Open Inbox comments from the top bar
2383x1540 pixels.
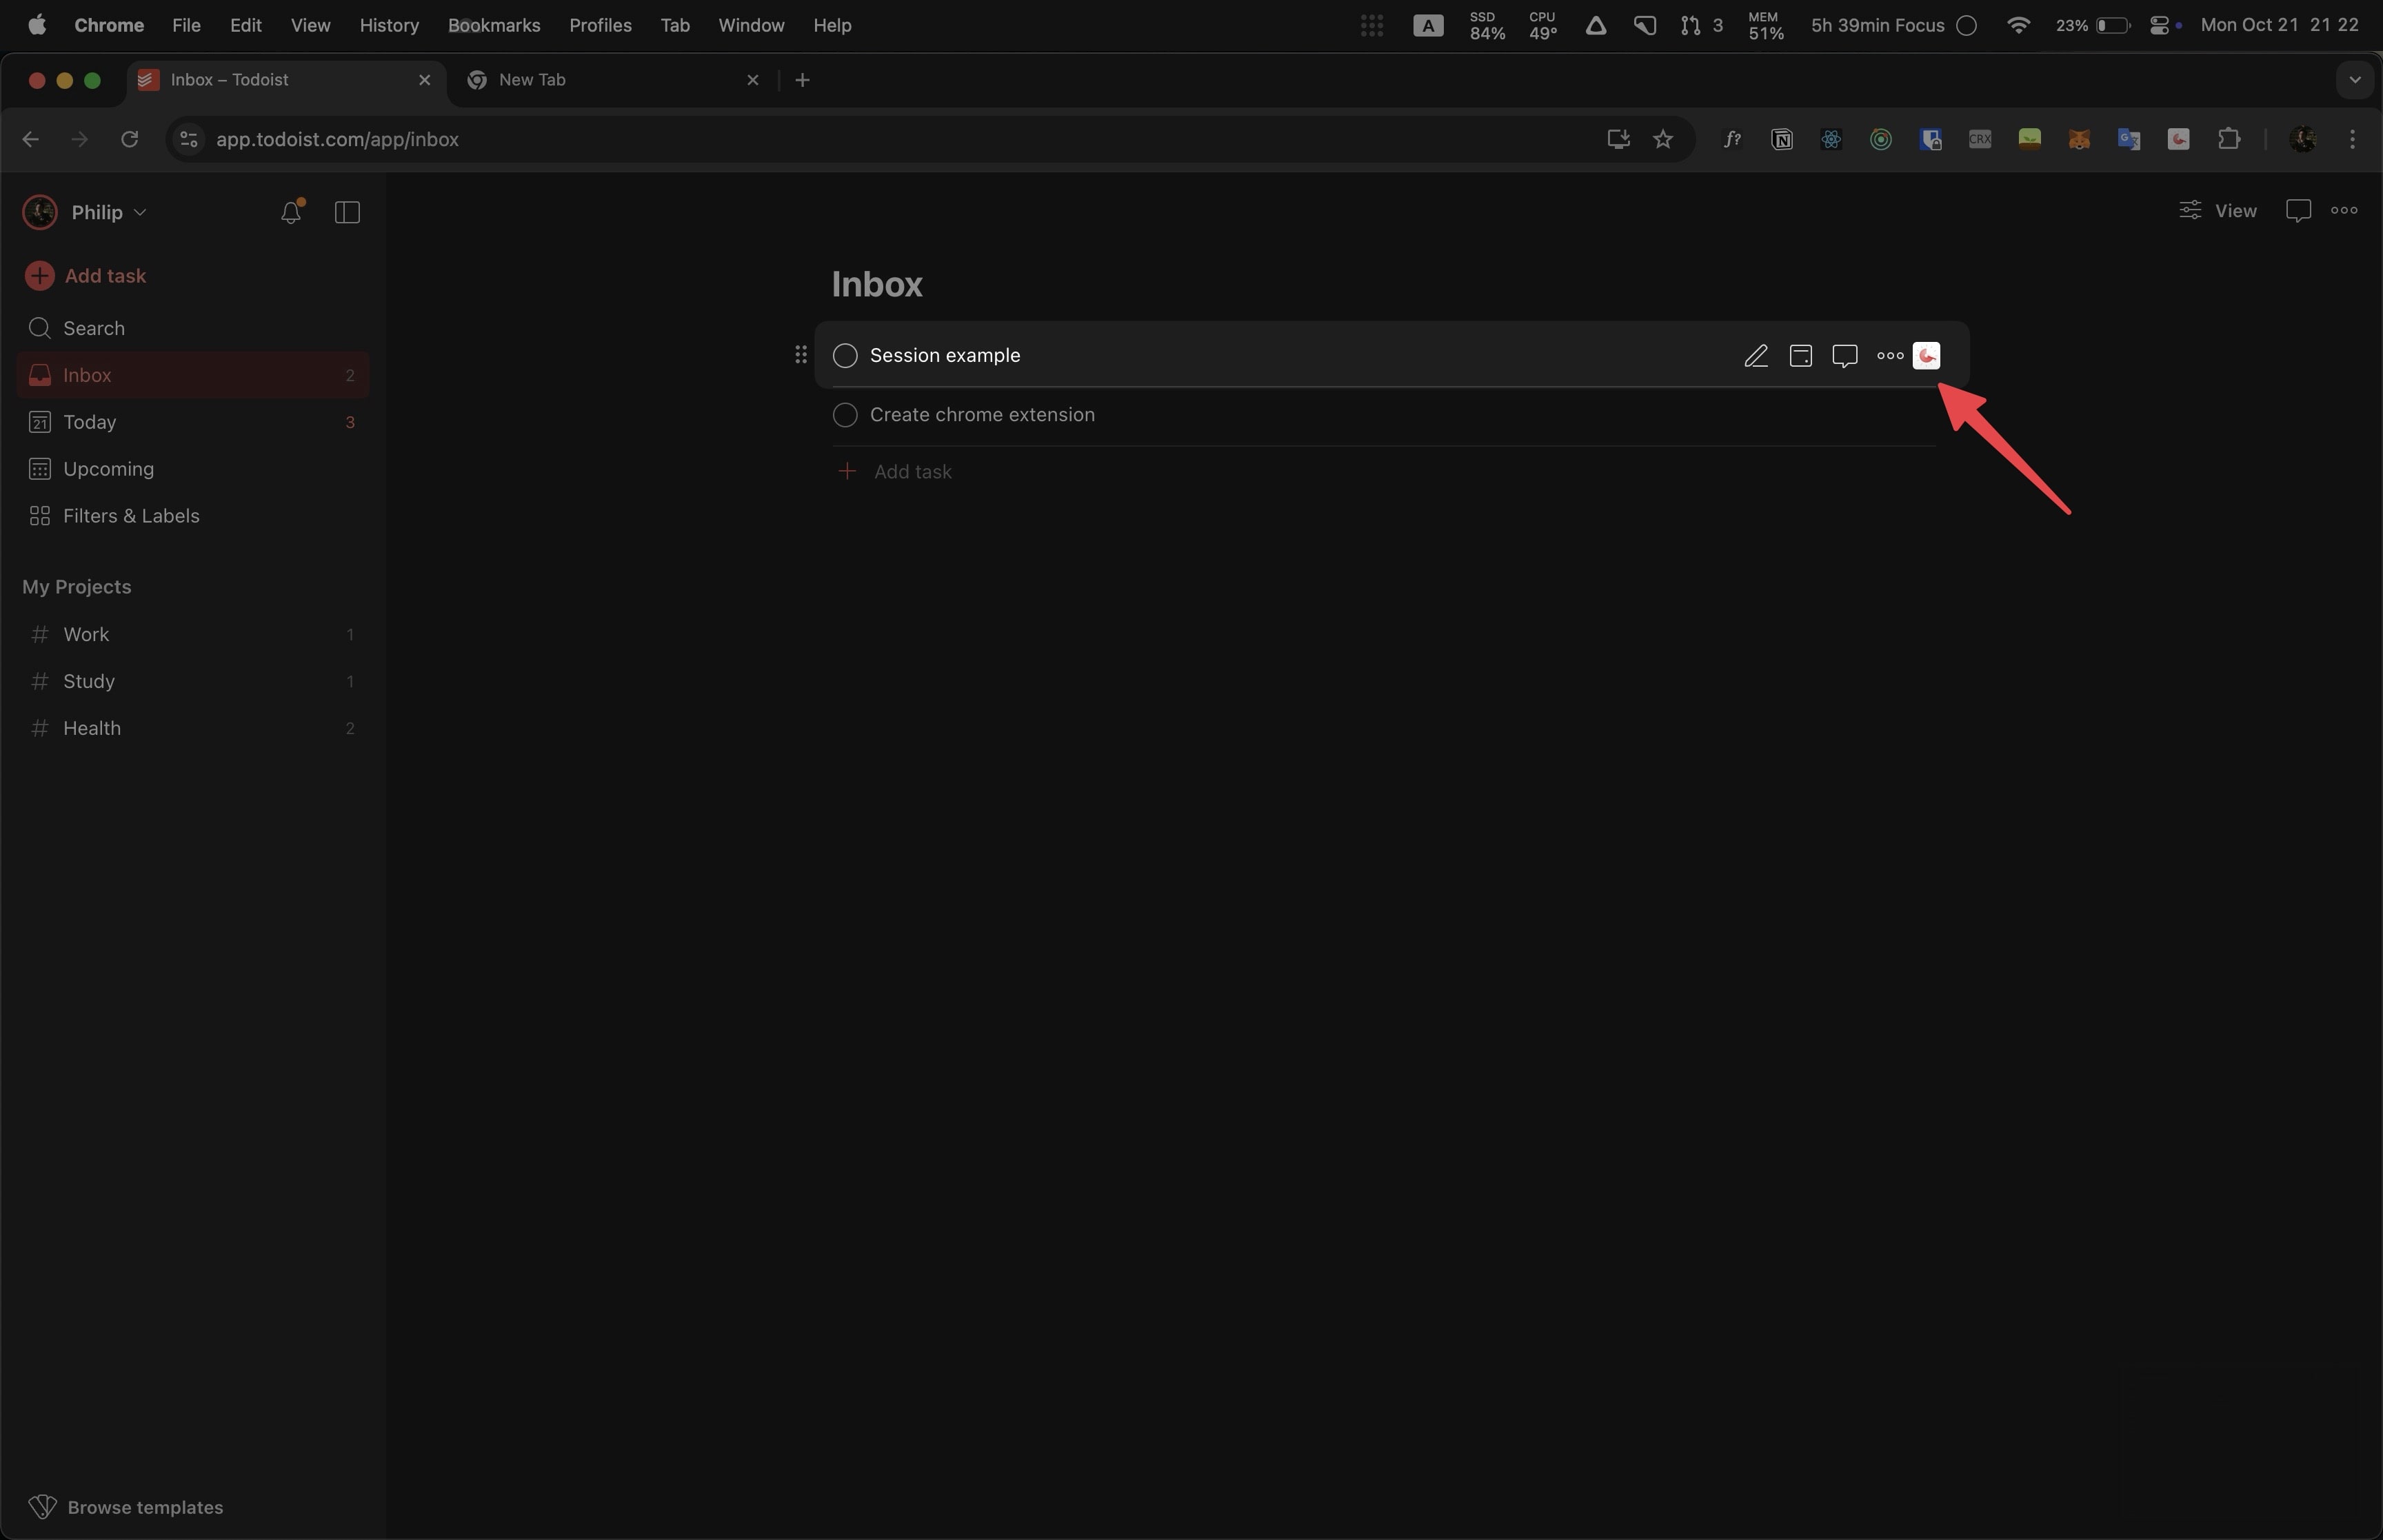[x=2298, y=211]
